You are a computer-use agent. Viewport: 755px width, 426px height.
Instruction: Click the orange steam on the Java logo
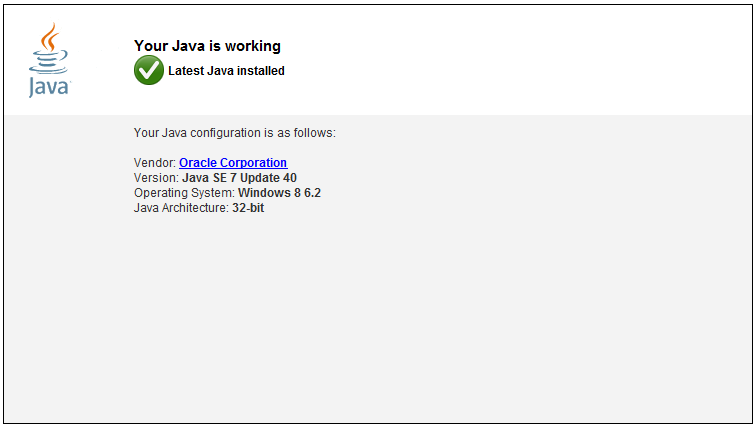coord(49,39)
